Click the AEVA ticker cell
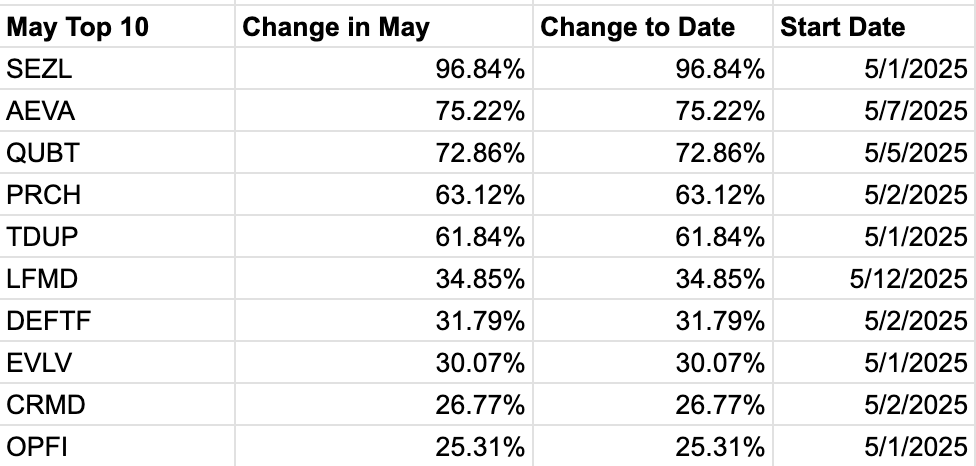Screen dimensions: 976x466 pyautogui.click(x=117, y=111)
